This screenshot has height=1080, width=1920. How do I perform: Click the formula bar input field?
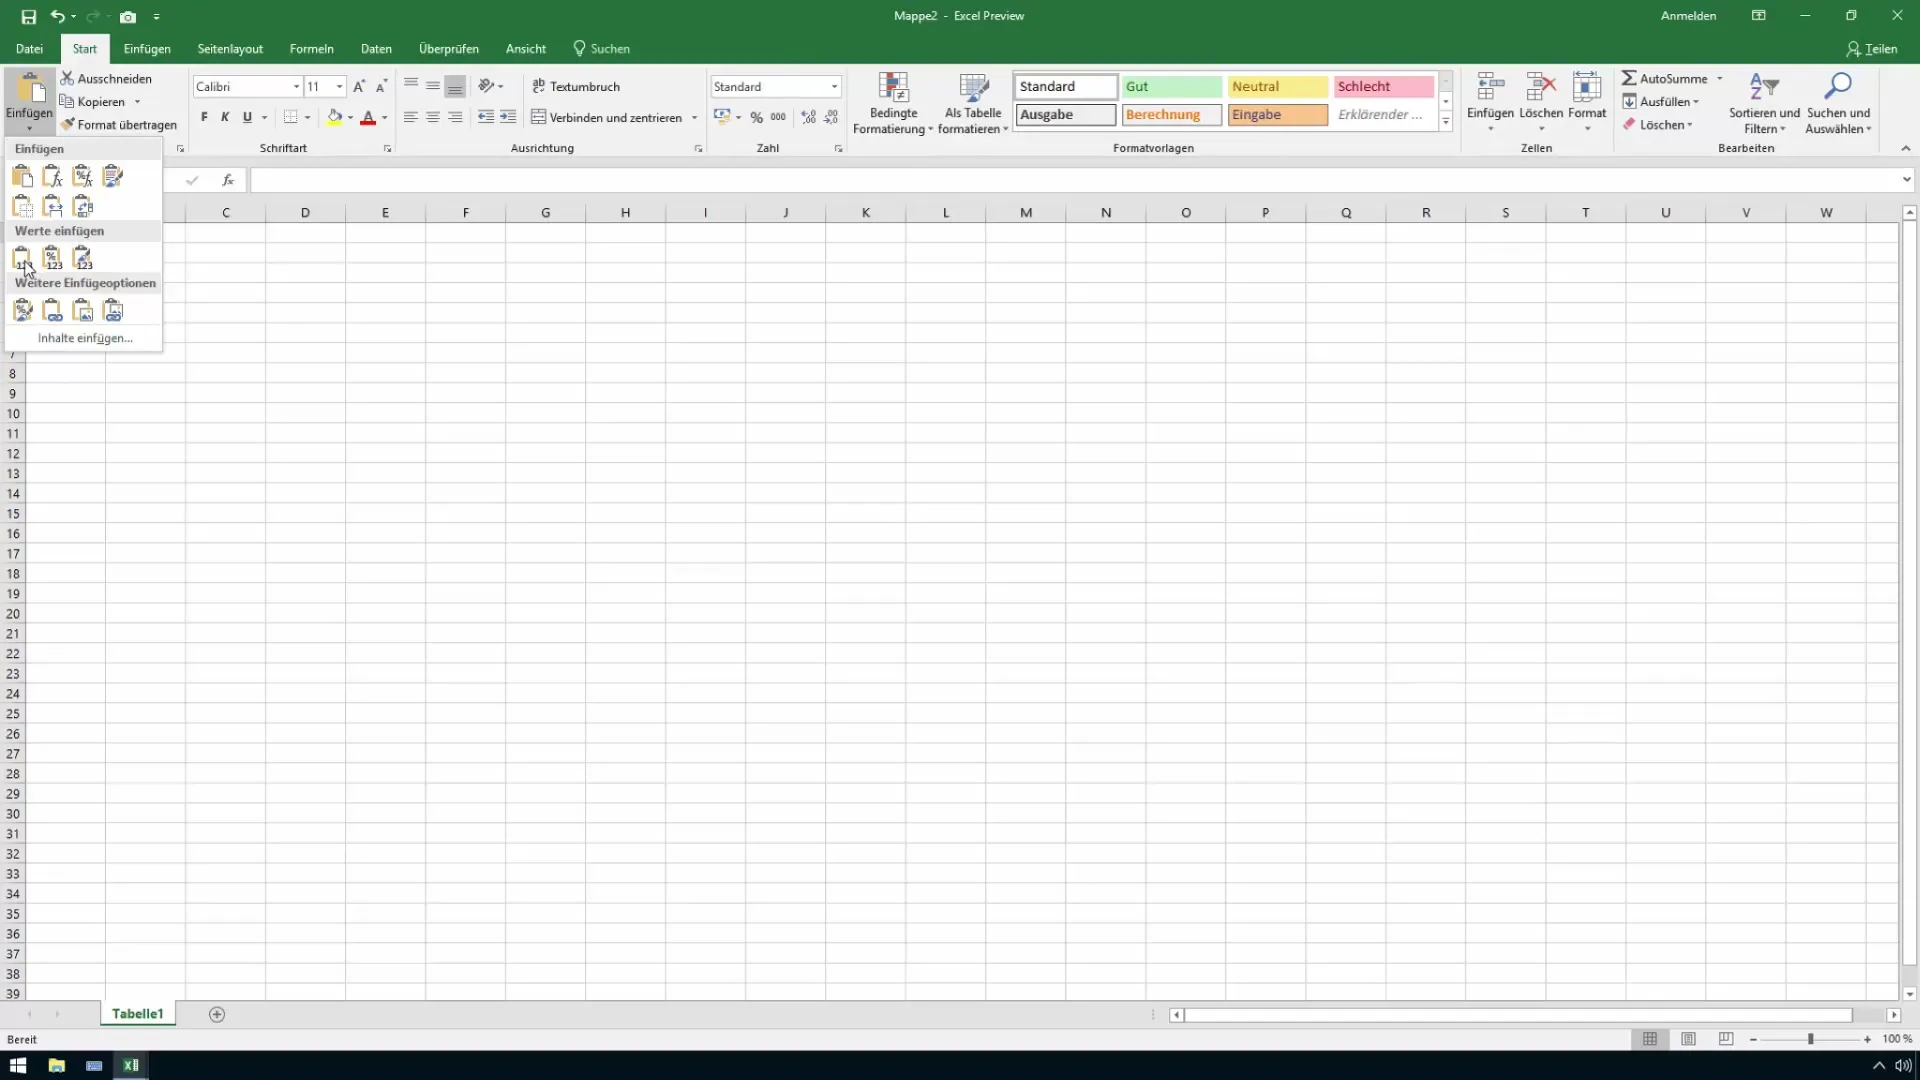(1074, 180)
